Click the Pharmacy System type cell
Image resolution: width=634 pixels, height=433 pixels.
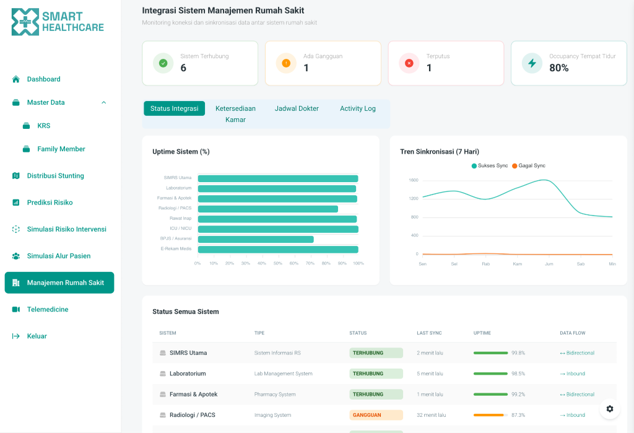275,394
